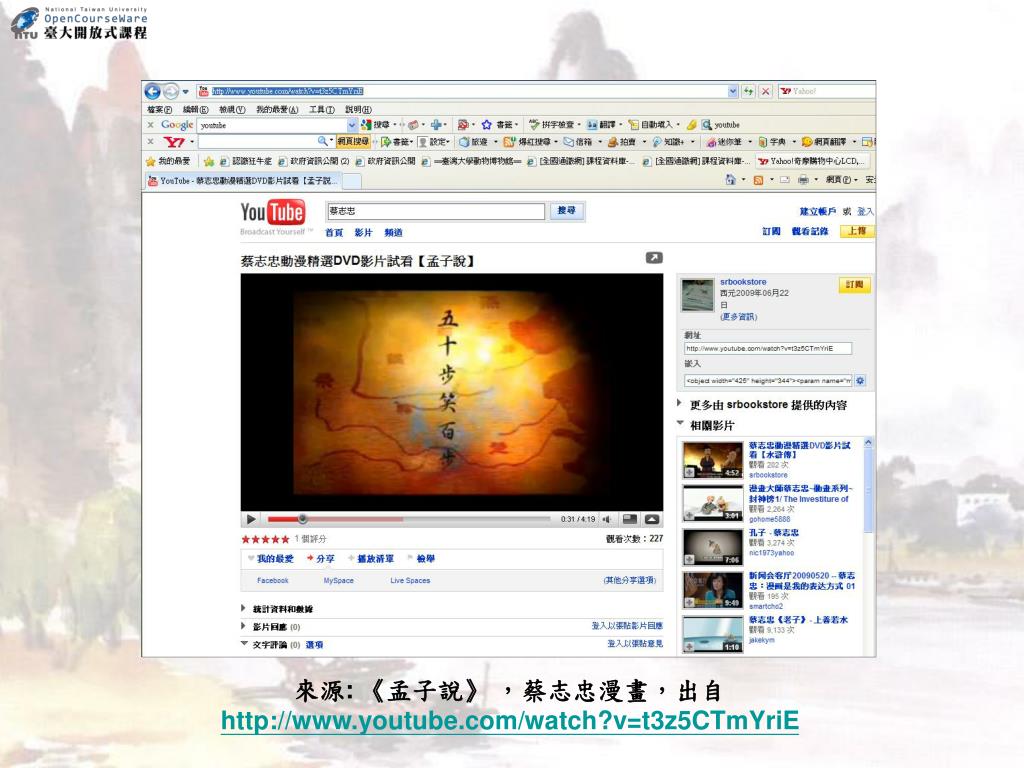Click the green Refresh page icon
Screen dimensions: 1024x768
[748, 91]
